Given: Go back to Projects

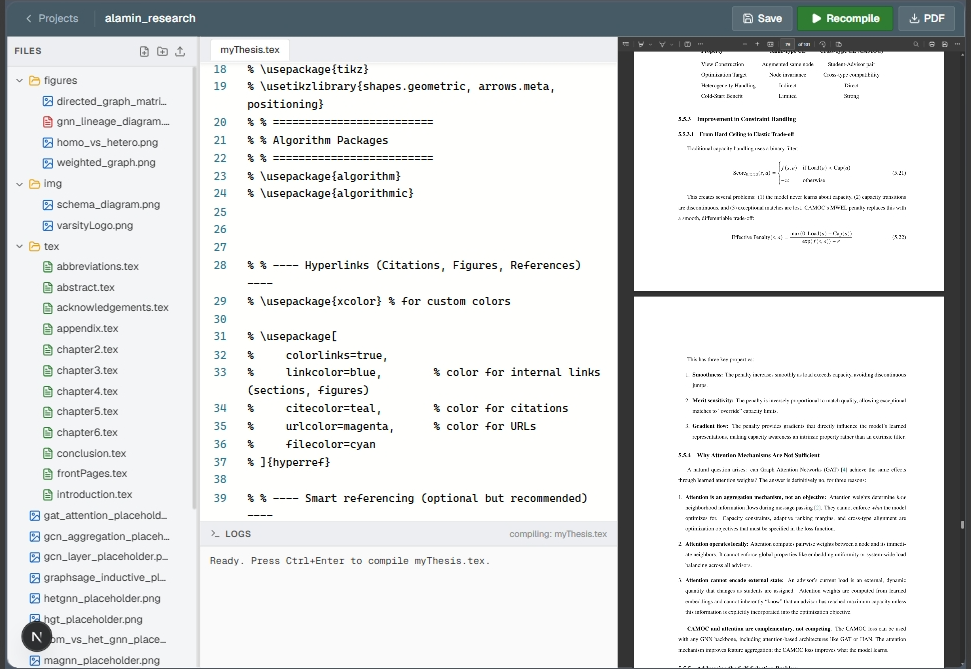Looking at the screenshot, I should tap(52, 19).
